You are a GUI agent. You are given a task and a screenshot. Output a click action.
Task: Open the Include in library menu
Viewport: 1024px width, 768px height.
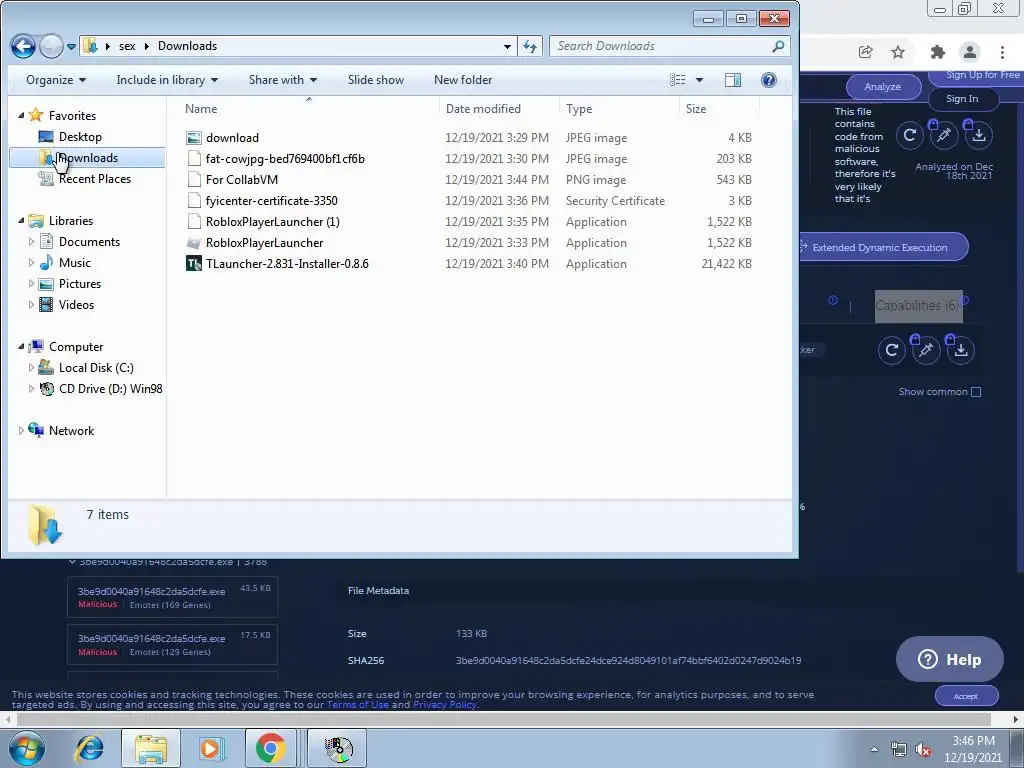pos(167,80)
